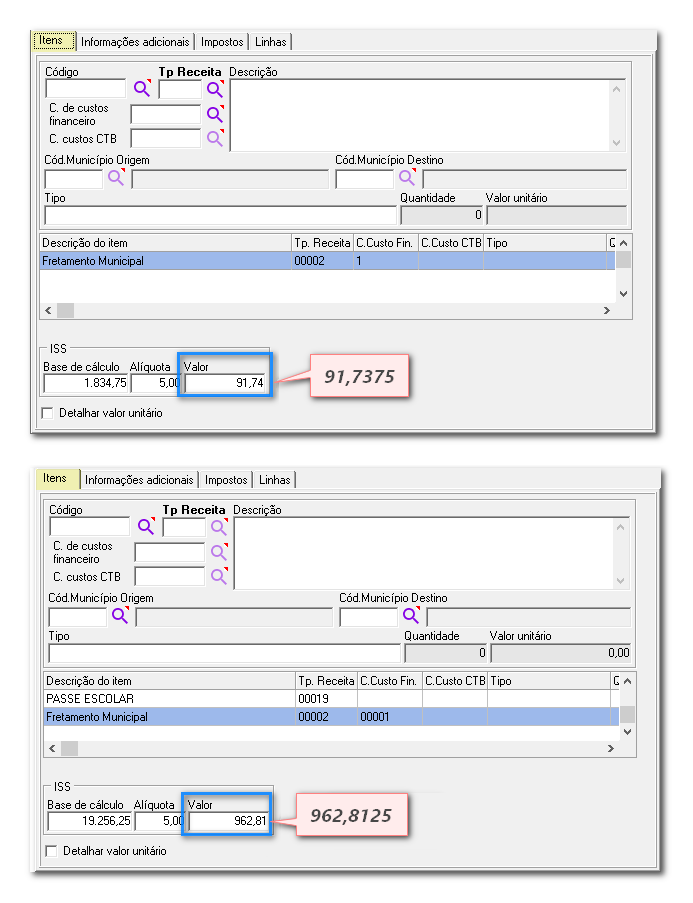Click left scroll arrow in lower grid

[x=52, y=748]
